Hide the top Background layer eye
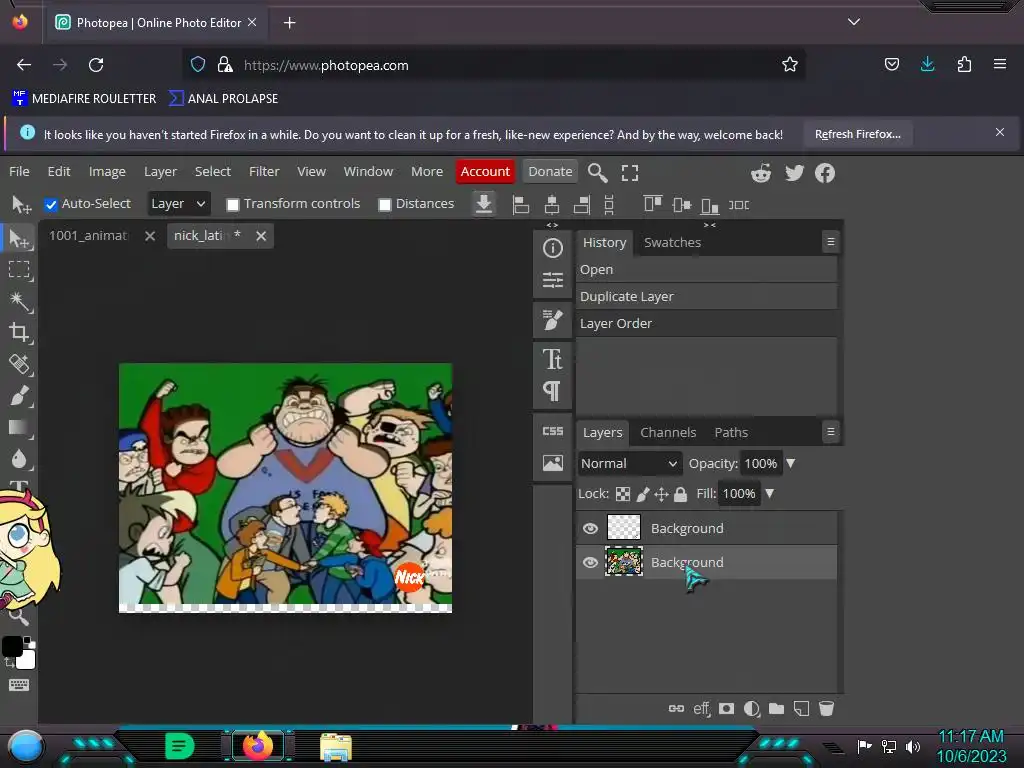Screen dimensions: 1024x768 click(590, 528)
